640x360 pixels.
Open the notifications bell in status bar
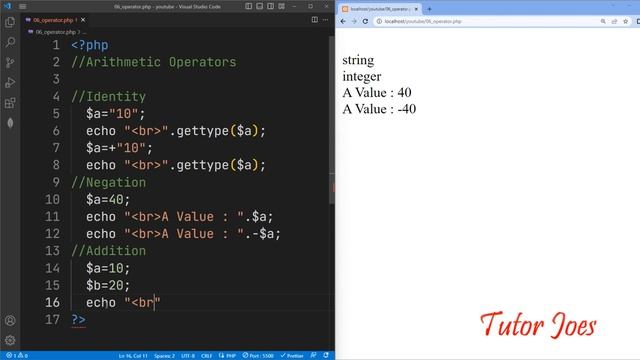tap(326, 356)
